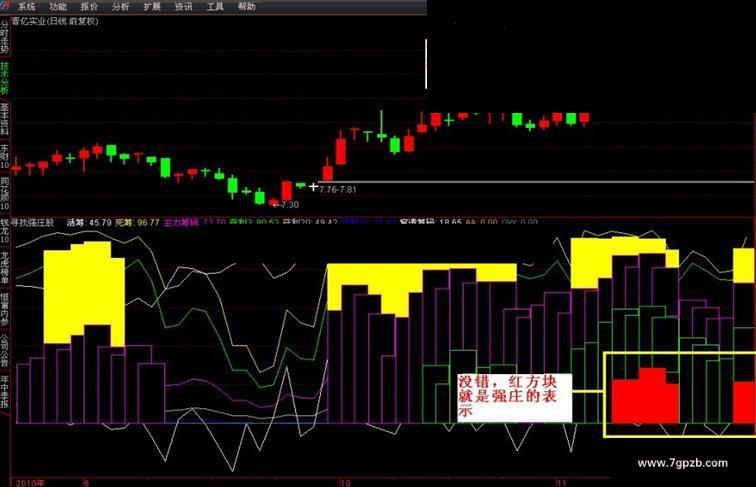756x487 pixels.
Task: Click the white crosshair marker beside 7.76-7.81
Action: (313, 187)
